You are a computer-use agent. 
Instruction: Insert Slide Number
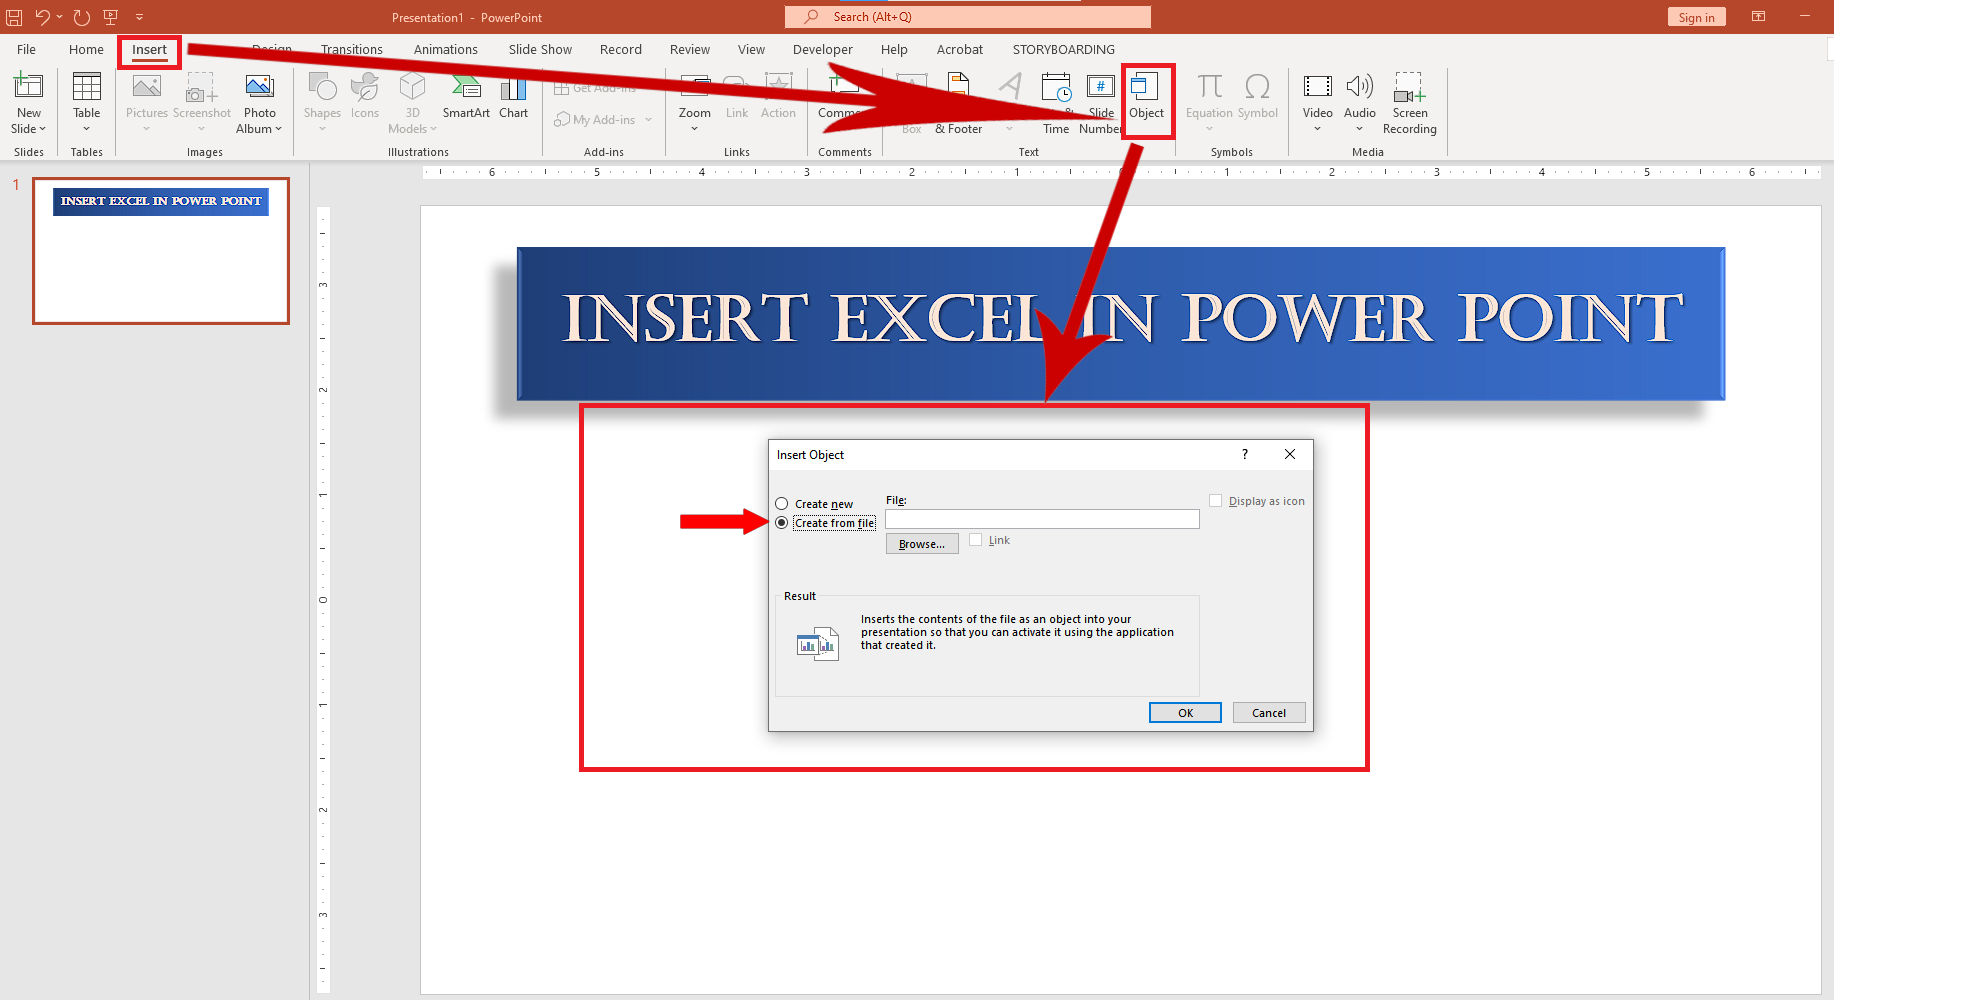[x=1101, y=102]
